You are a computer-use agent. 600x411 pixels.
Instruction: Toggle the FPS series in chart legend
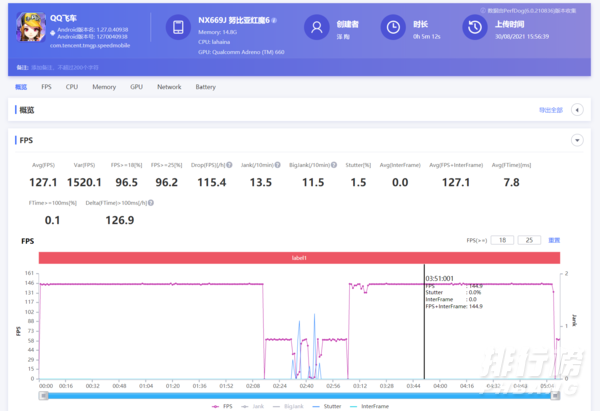pyautogui.click(x=222, y=406)
